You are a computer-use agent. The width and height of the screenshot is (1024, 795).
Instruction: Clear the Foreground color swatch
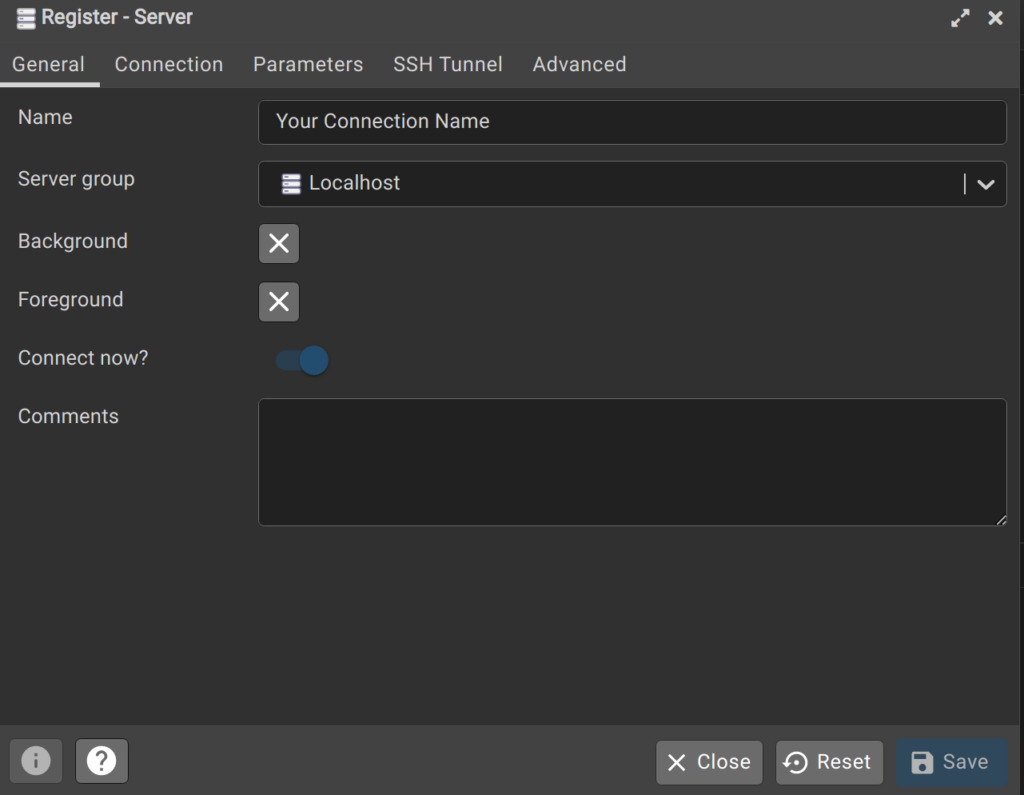tap(279, 302)
